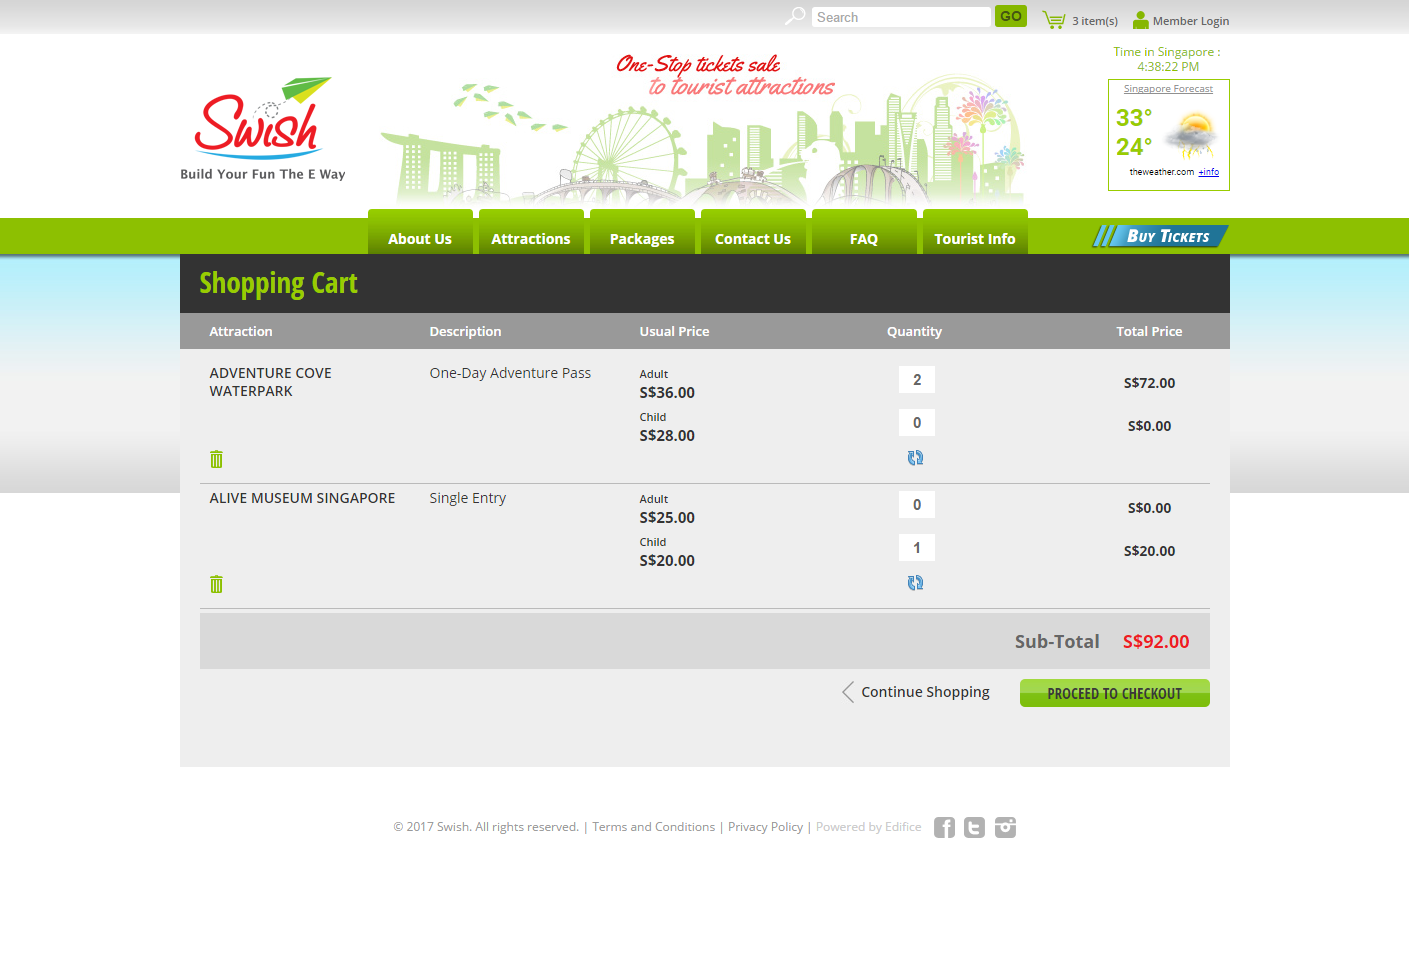Click the Time in Singapore clock text
The width and height of the screenshot is (1409, 970).
(1167, 59)
